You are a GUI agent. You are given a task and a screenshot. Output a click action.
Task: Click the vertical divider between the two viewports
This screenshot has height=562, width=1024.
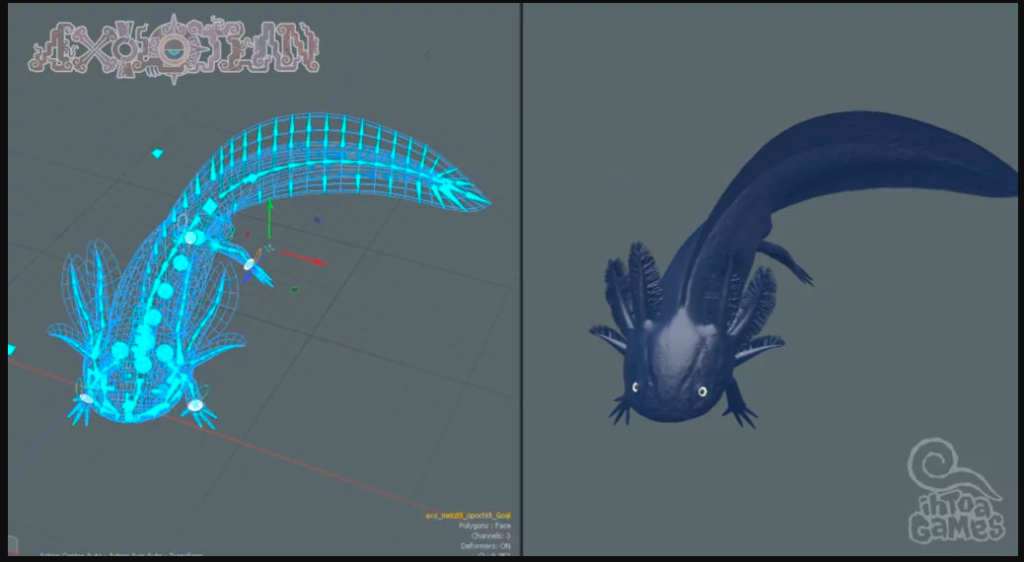[521, 280]
